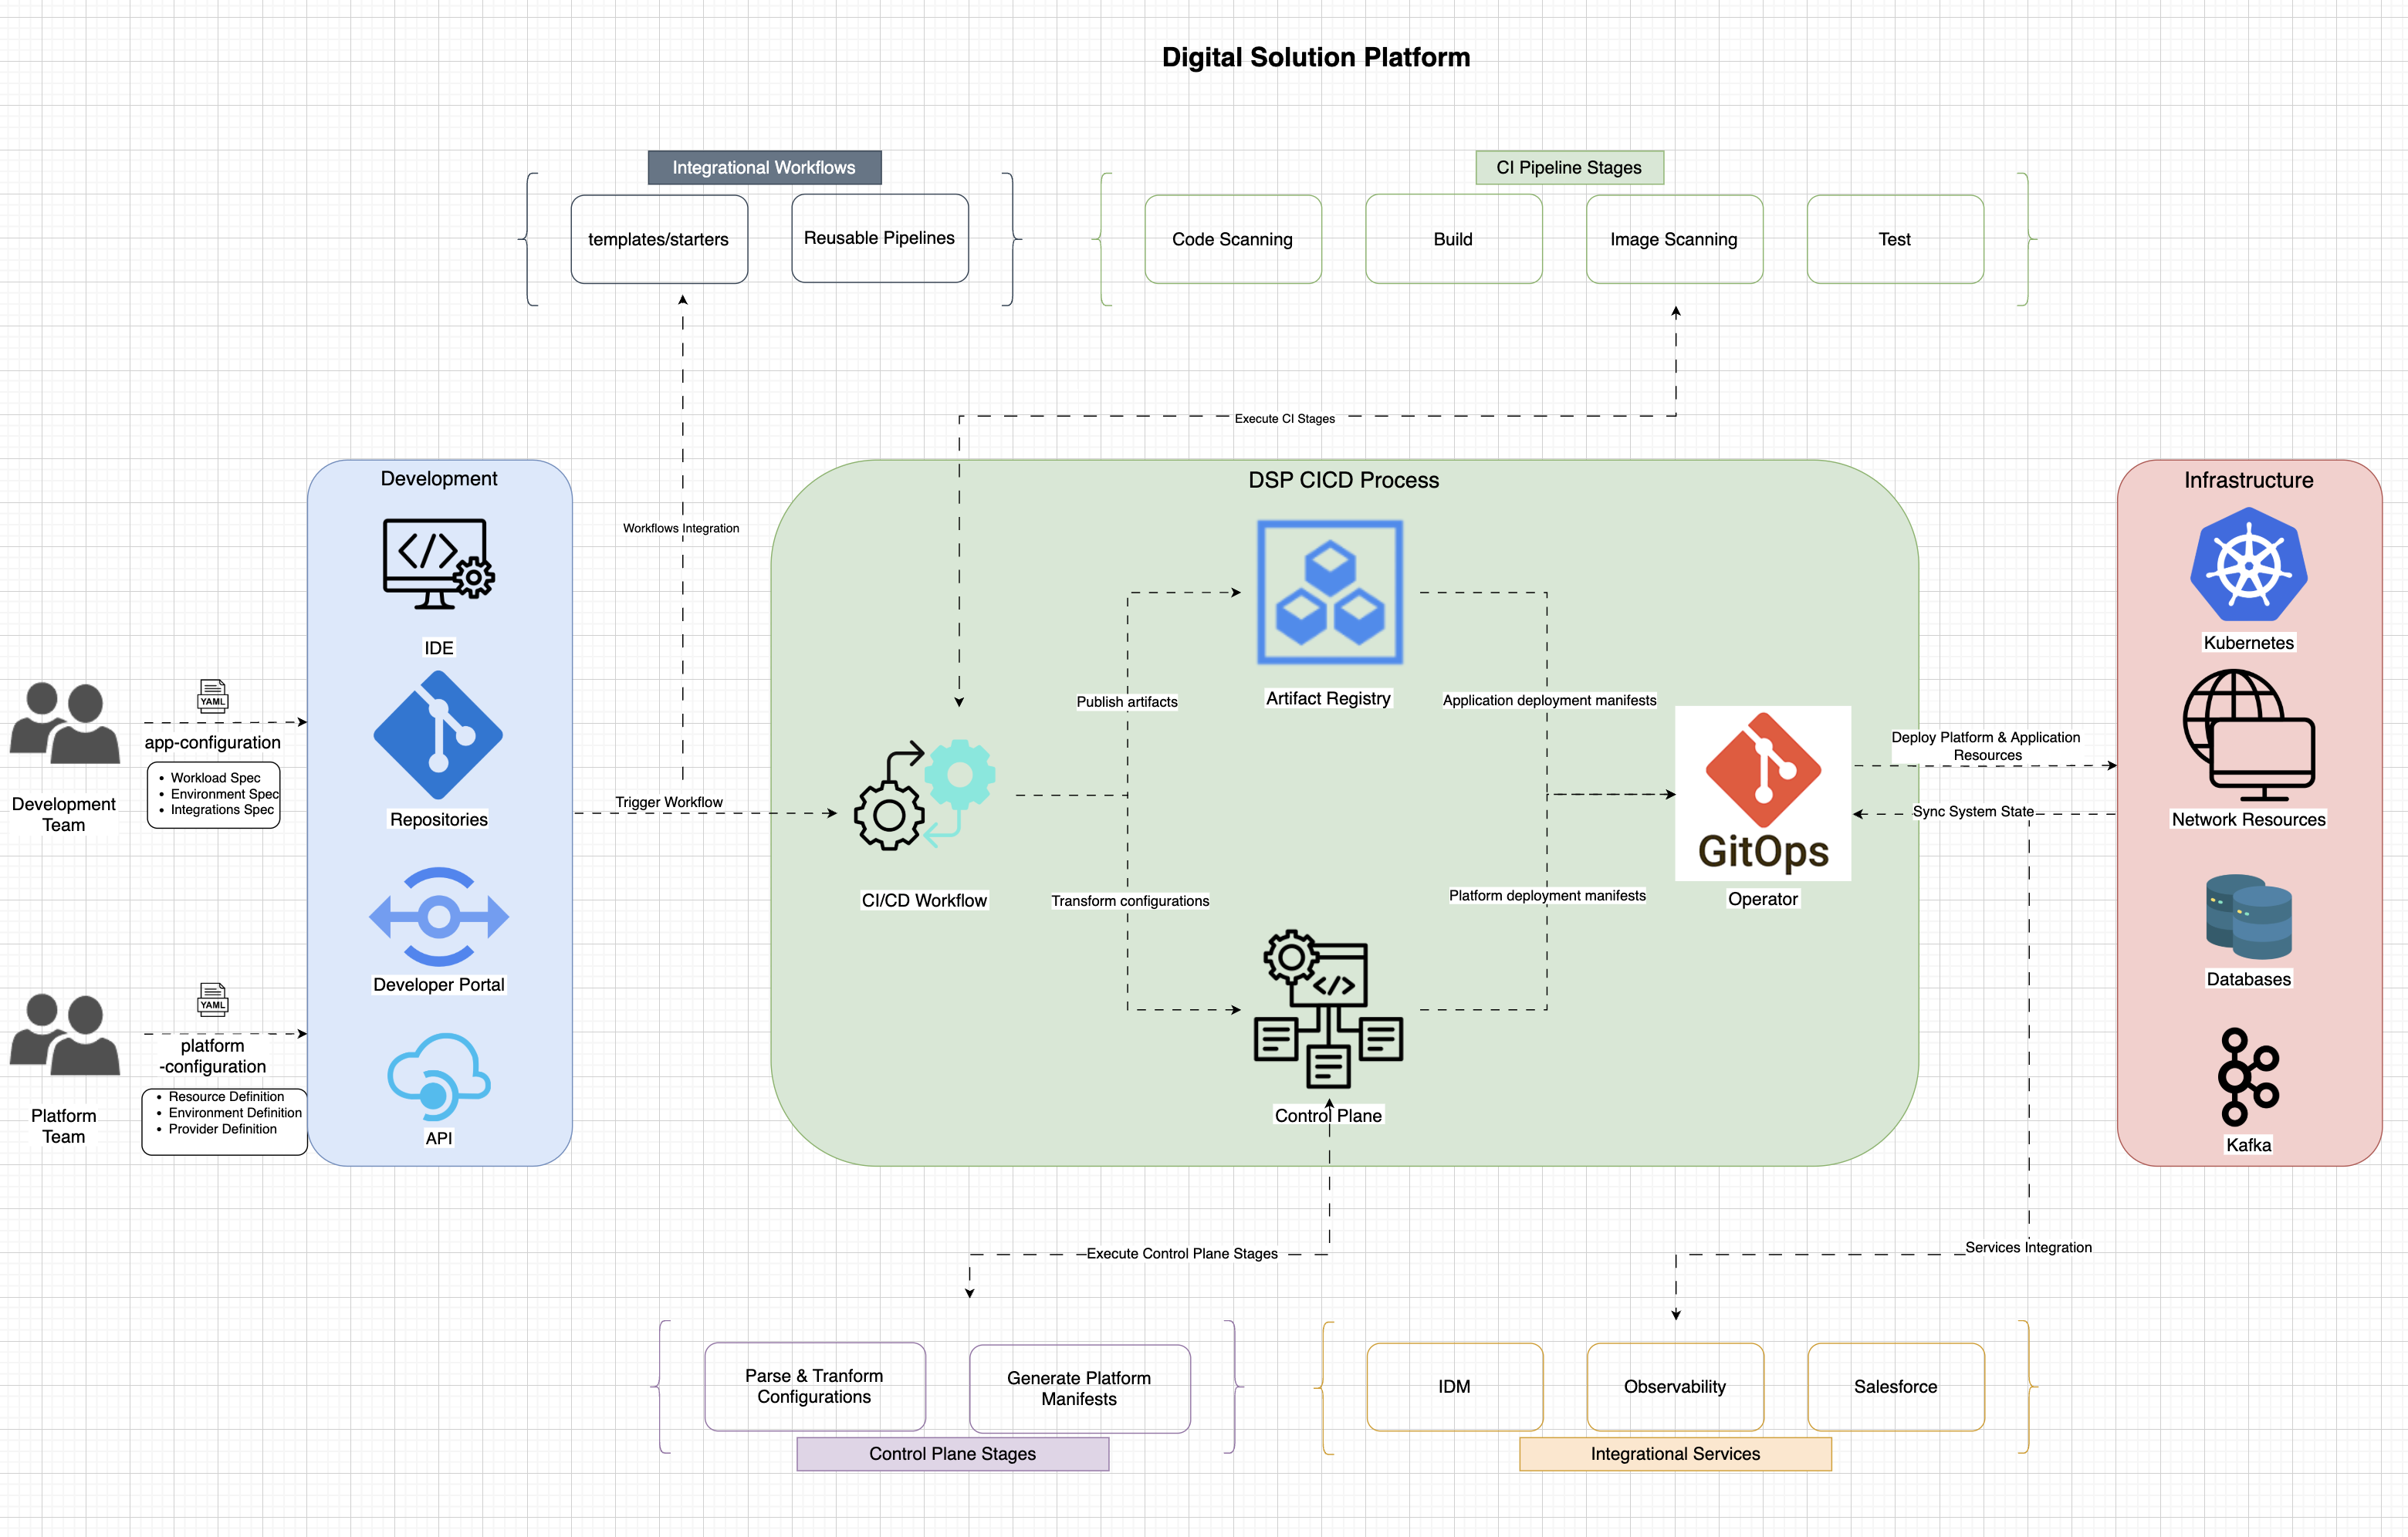Click the Transform configurations label
The width and height of the screenshot is (2408, 1537).
[x=1130, y=901]
